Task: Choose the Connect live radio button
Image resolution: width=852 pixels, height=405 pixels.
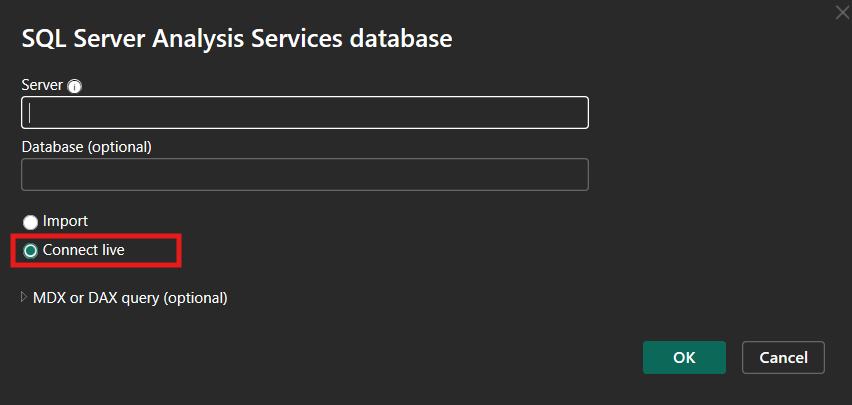Action: (30, 250)
